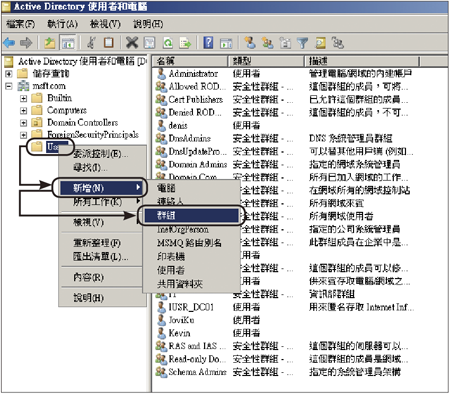The height and width of the screenshot is (394, 450).
Task: Select the Domain Controllers tree item
Action: coord(83,123)
